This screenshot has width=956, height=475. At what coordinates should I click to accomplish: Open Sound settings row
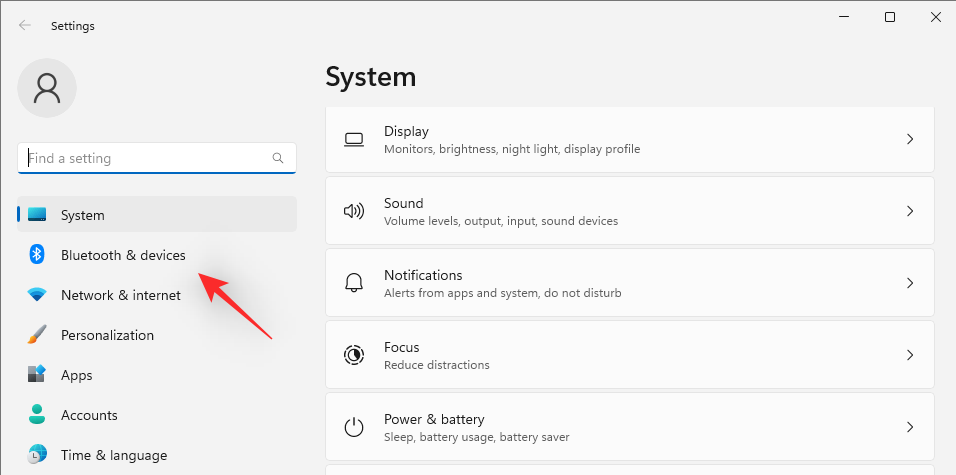630,211
